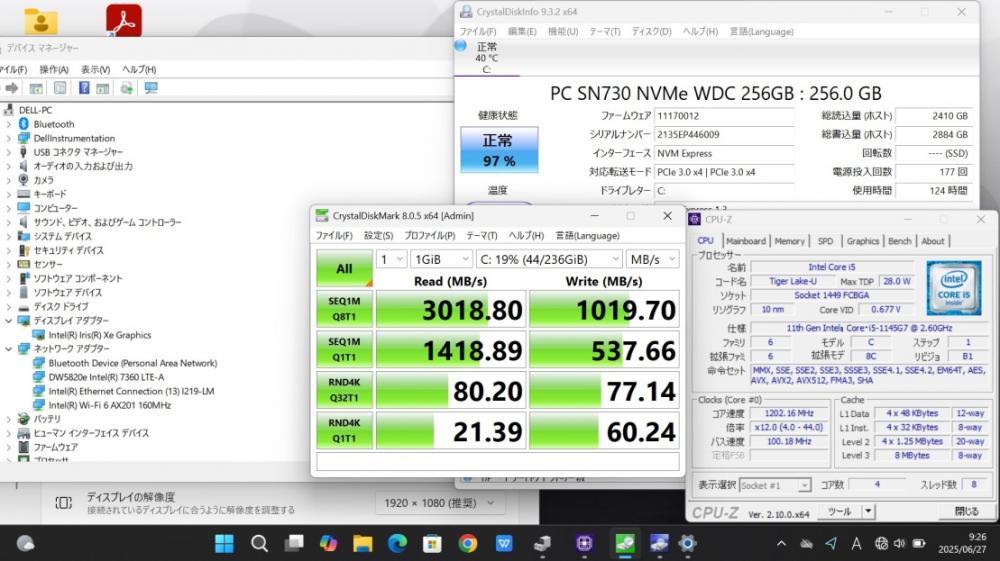Open the MB/s unit dropdown

pos(652,259)
